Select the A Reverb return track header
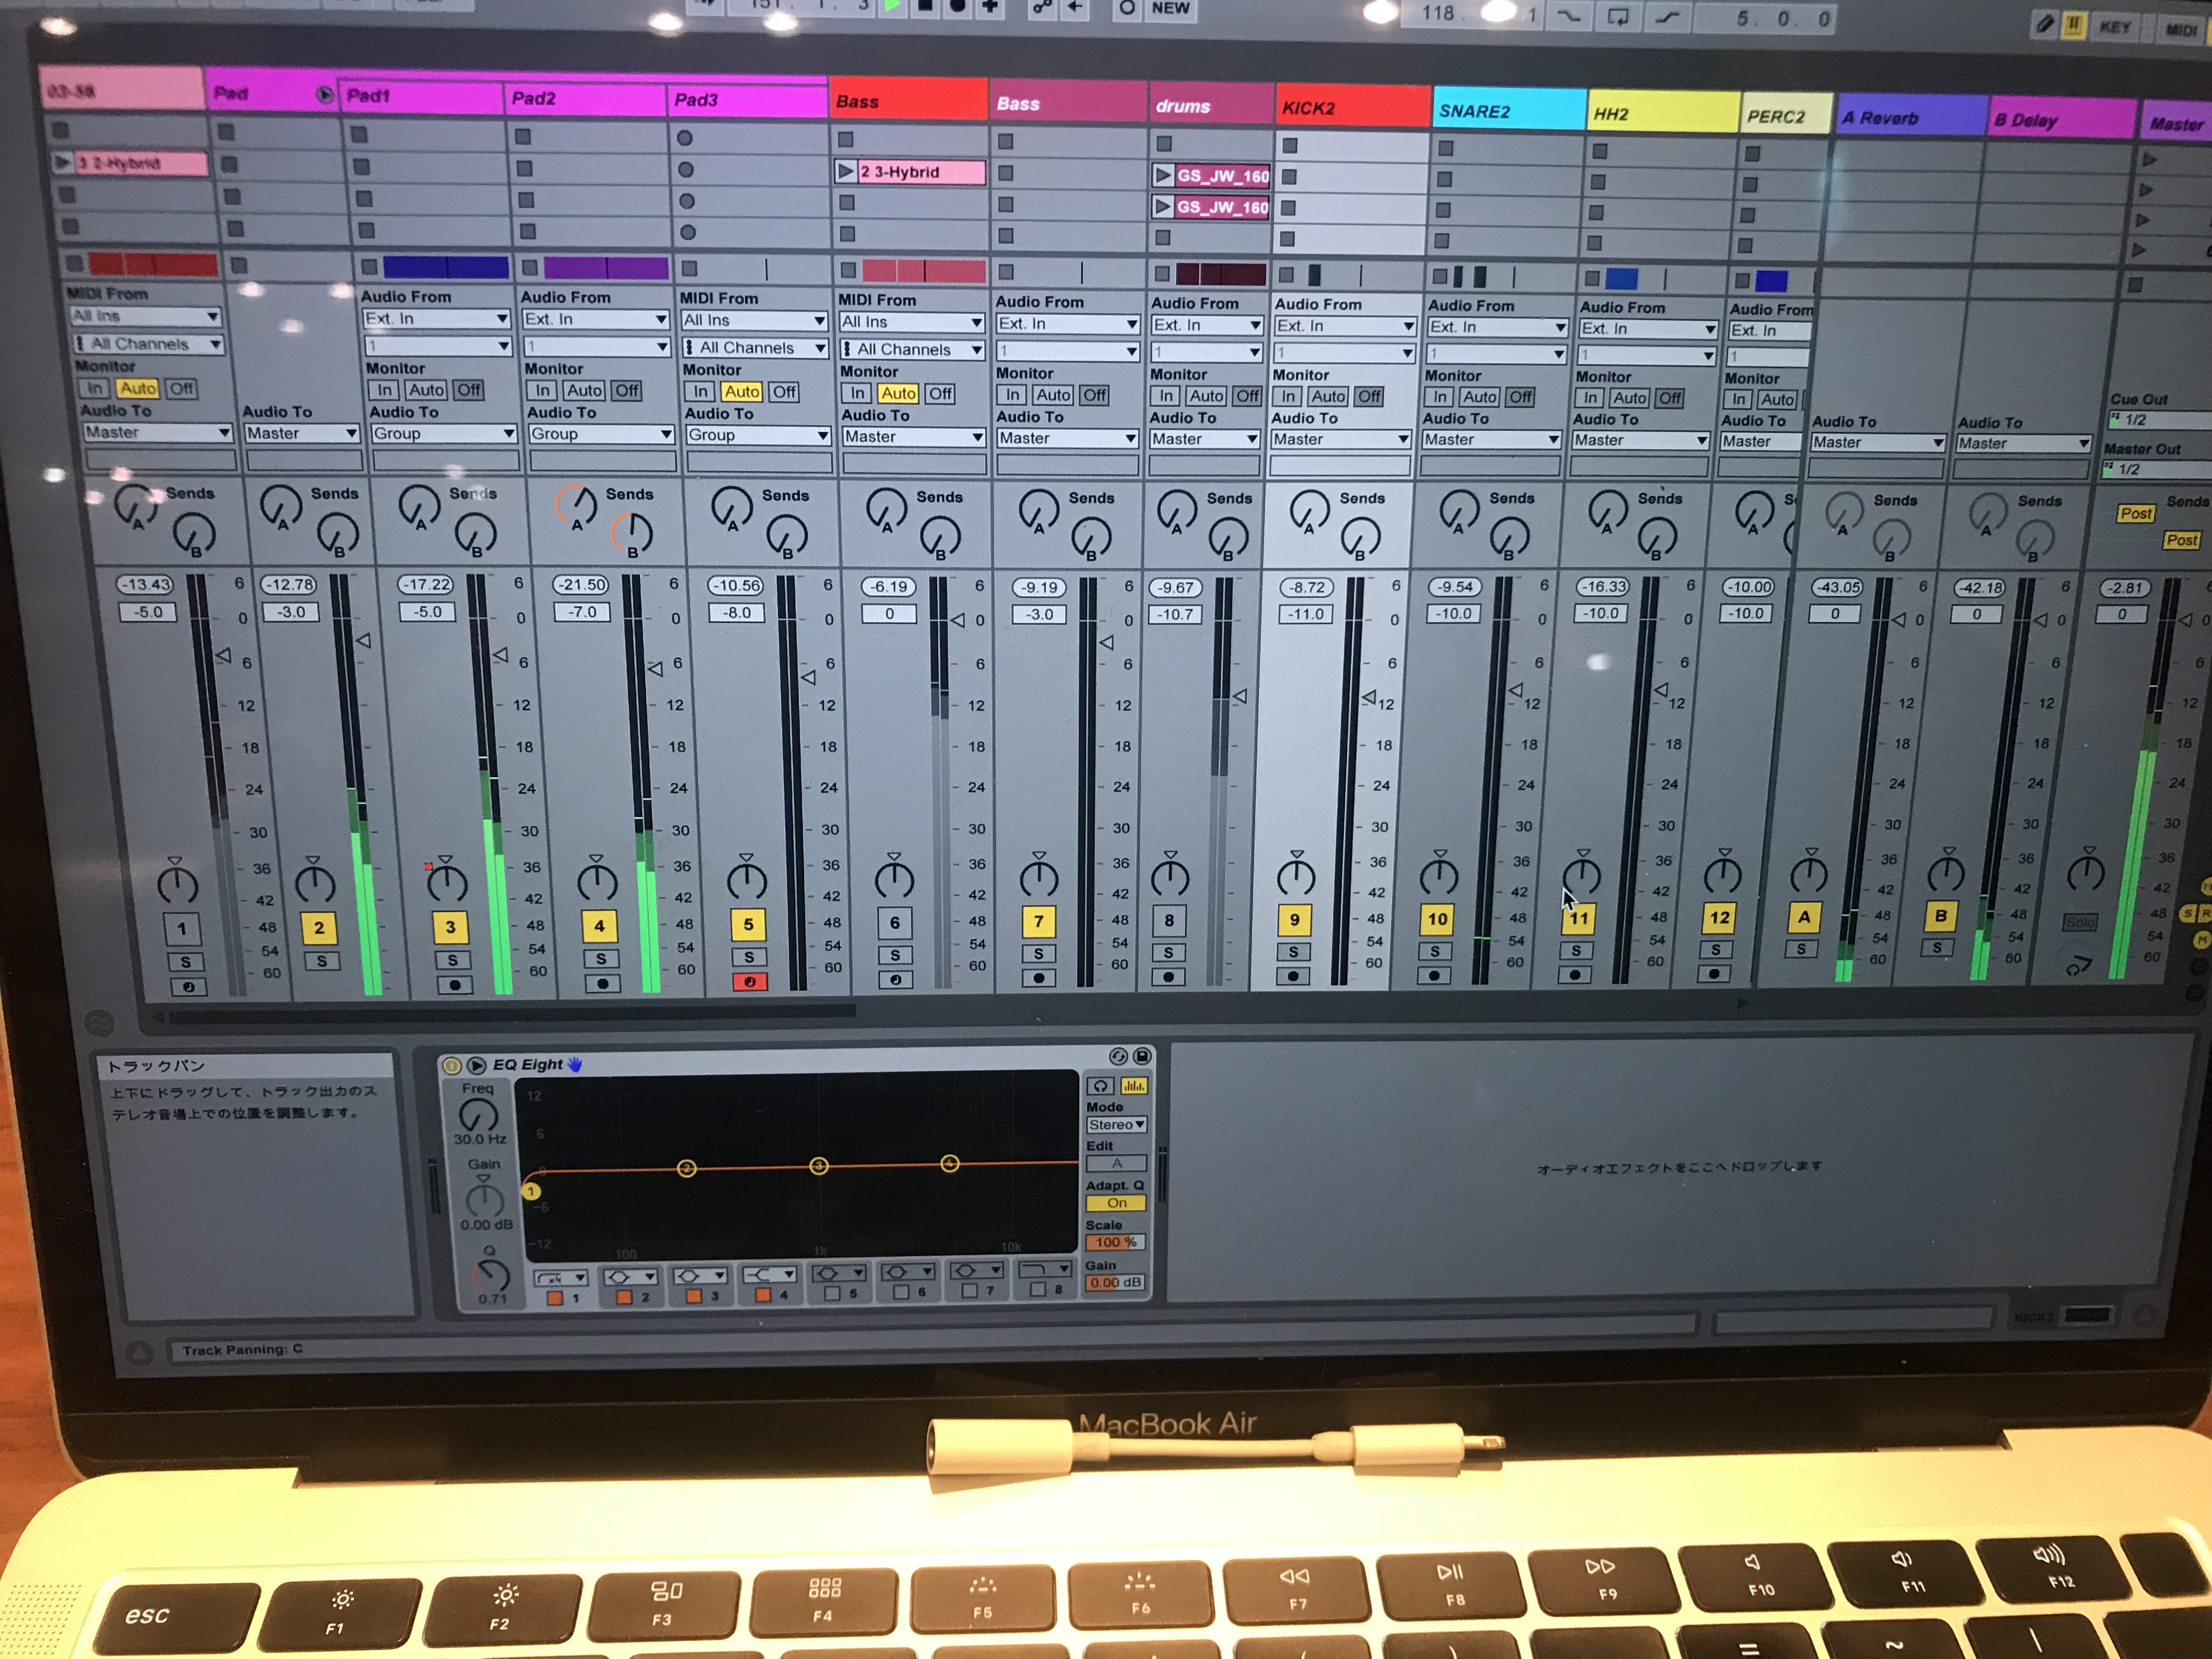This screenshot has width=2212, height=1659. point(1910,117)
